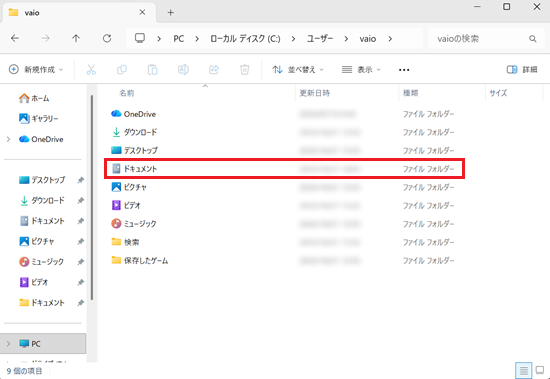
Task: Select pinned デスクトップ in sidebar
Action: (x=42, y=180)
